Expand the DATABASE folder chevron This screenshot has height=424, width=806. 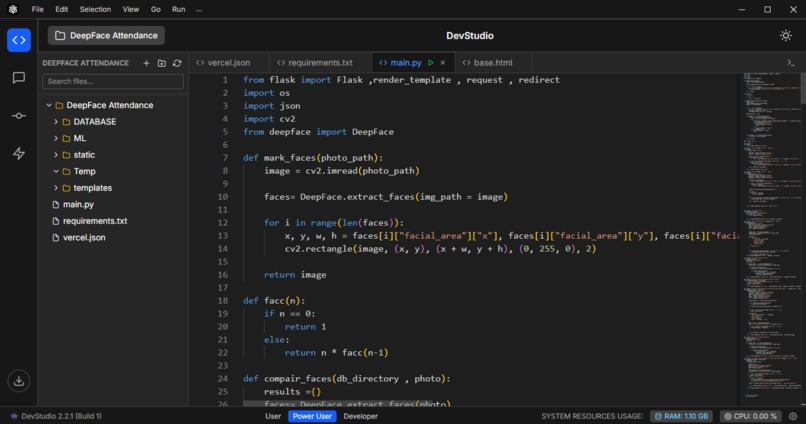pyautogui.click(x=56, y=122)
